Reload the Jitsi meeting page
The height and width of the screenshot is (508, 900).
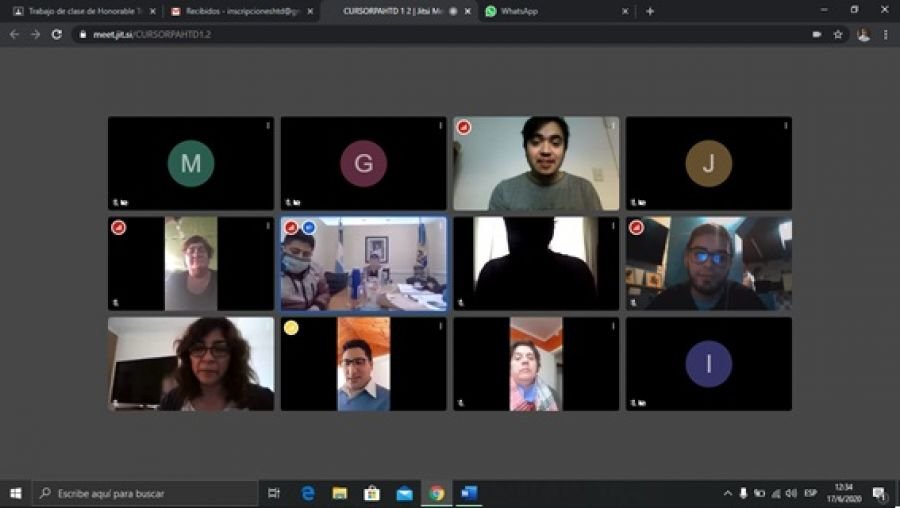(x=56, y=34)
